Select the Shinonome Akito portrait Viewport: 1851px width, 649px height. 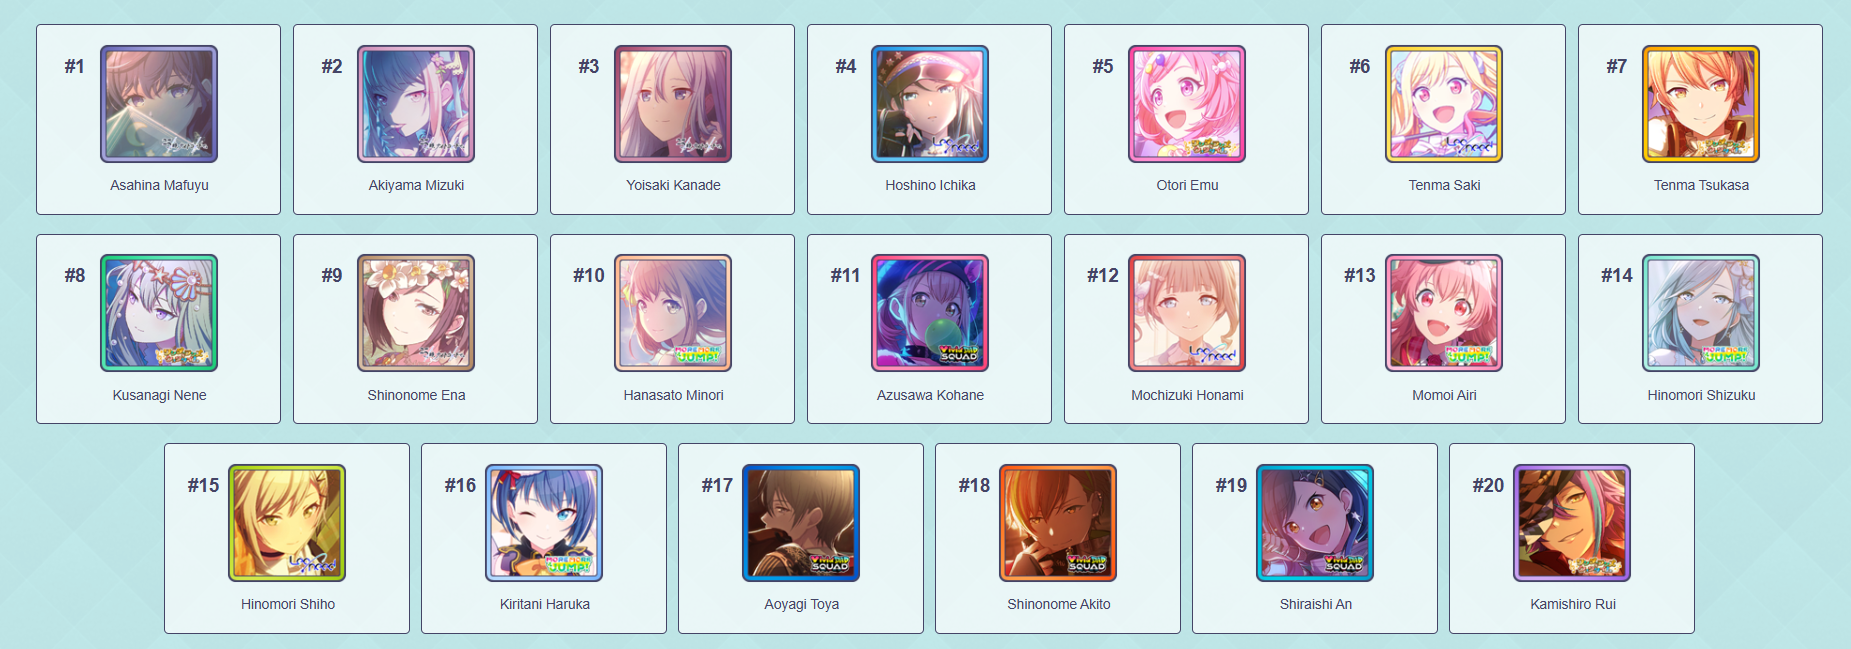pyautogui.click(x=1058, y=523)
